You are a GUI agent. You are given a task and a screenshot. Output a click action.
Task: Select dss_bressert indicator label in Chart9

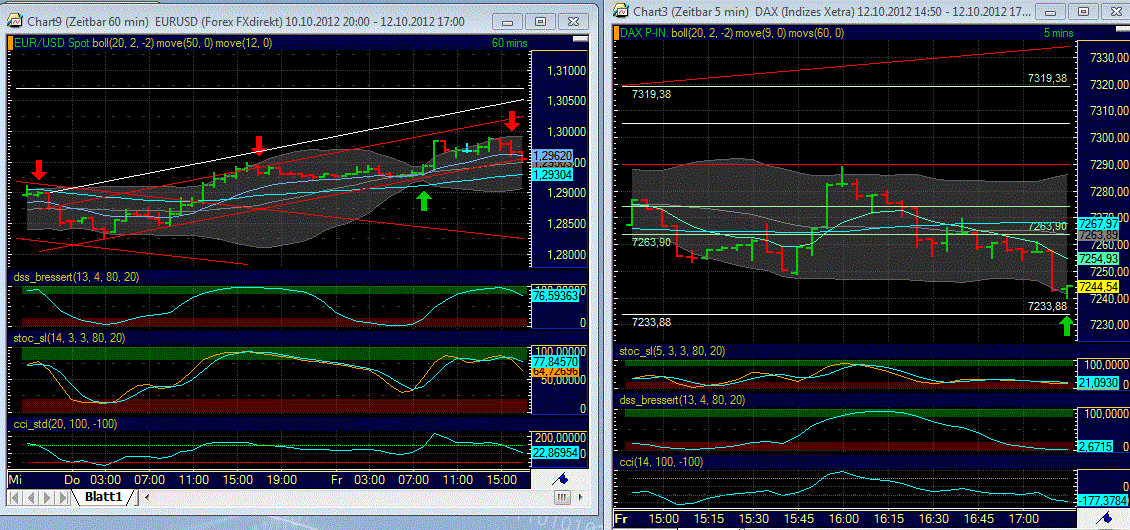(78, 278)
